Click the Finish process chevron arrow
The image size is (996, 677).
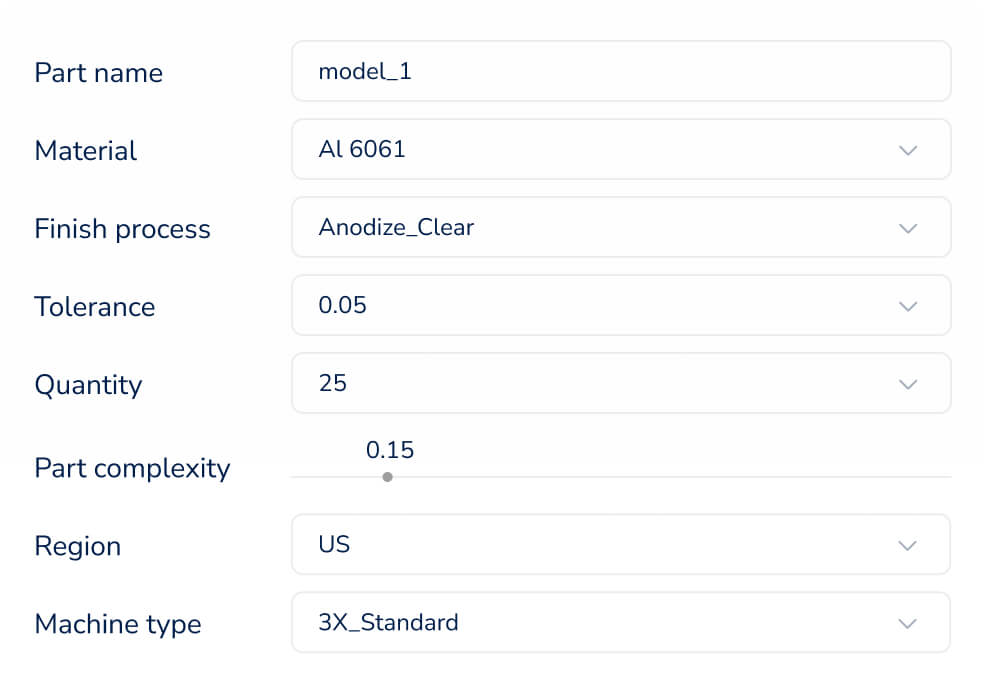tap(908, 228)
